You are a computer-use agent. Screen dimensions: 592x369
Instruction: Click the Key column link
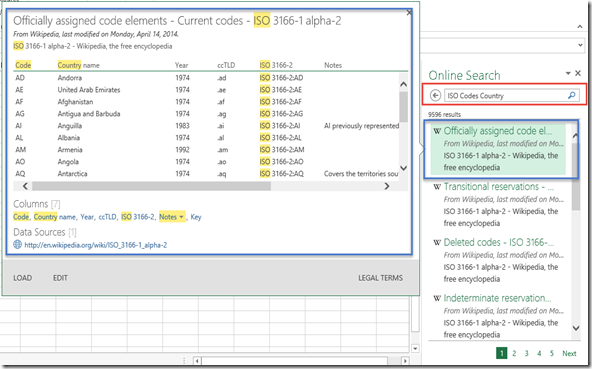coord(196,217)
